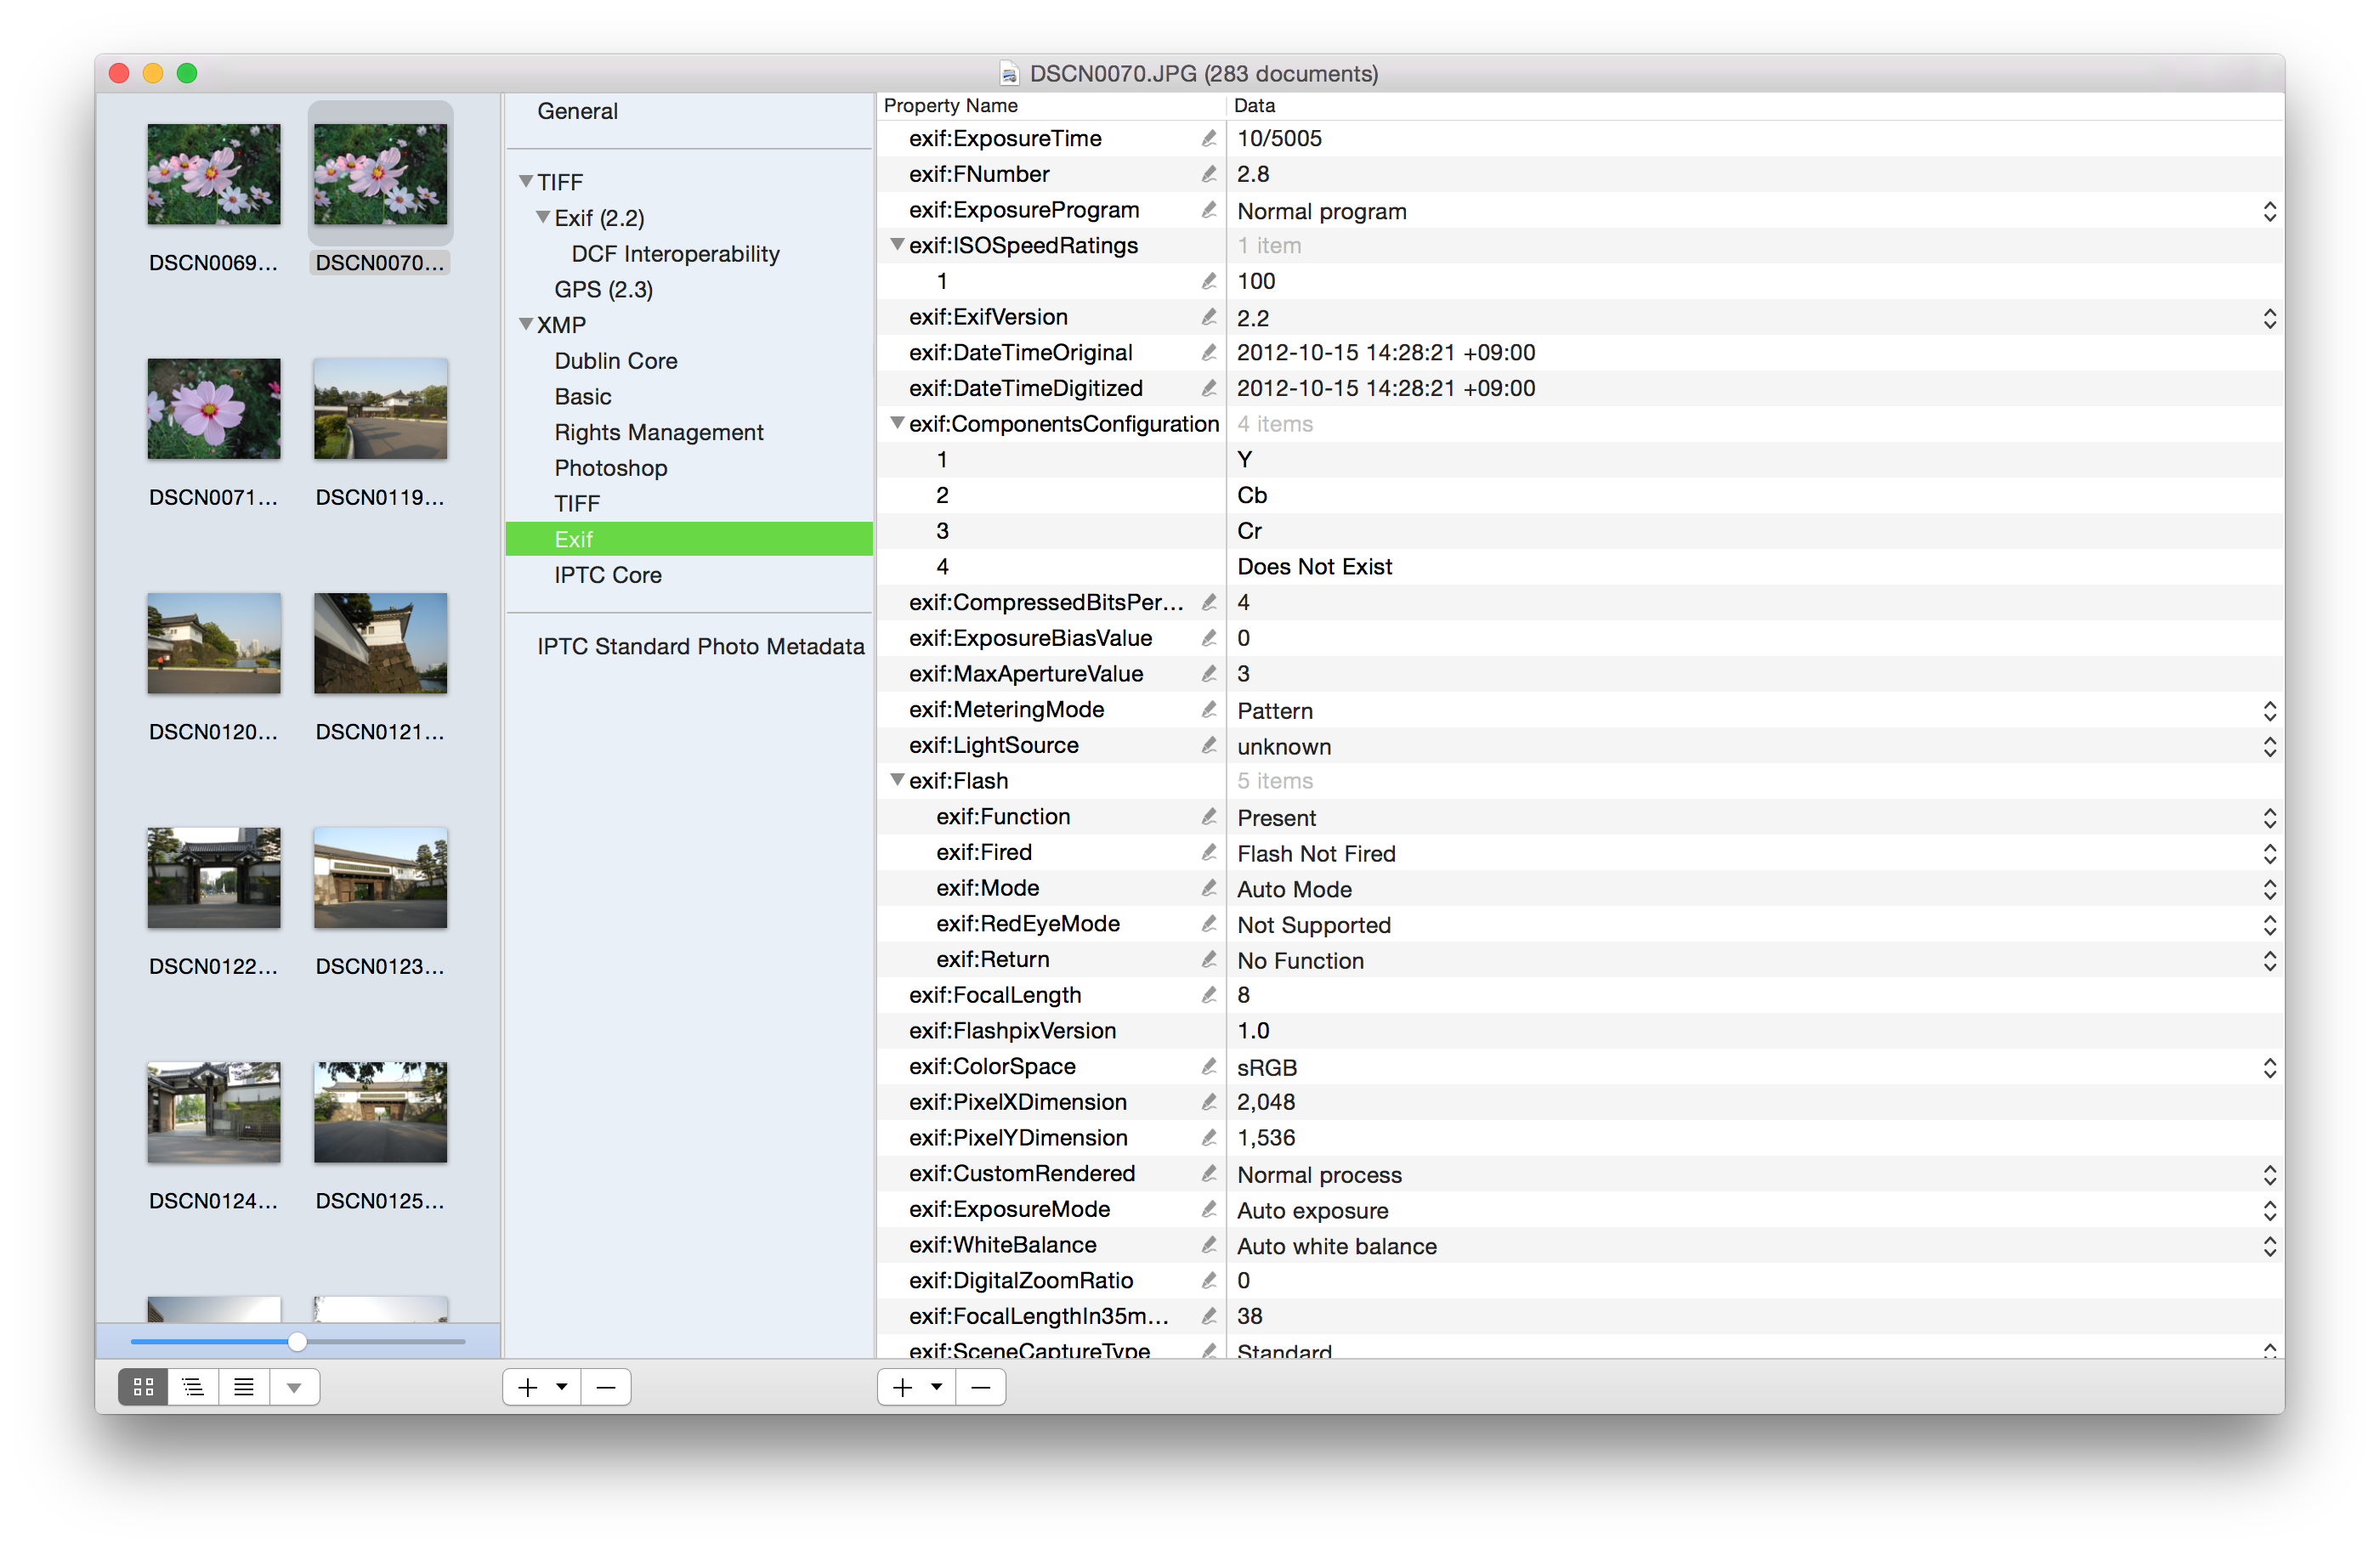2380x1550 pixels.
Task: Open the General section
Action: (577, 111)
